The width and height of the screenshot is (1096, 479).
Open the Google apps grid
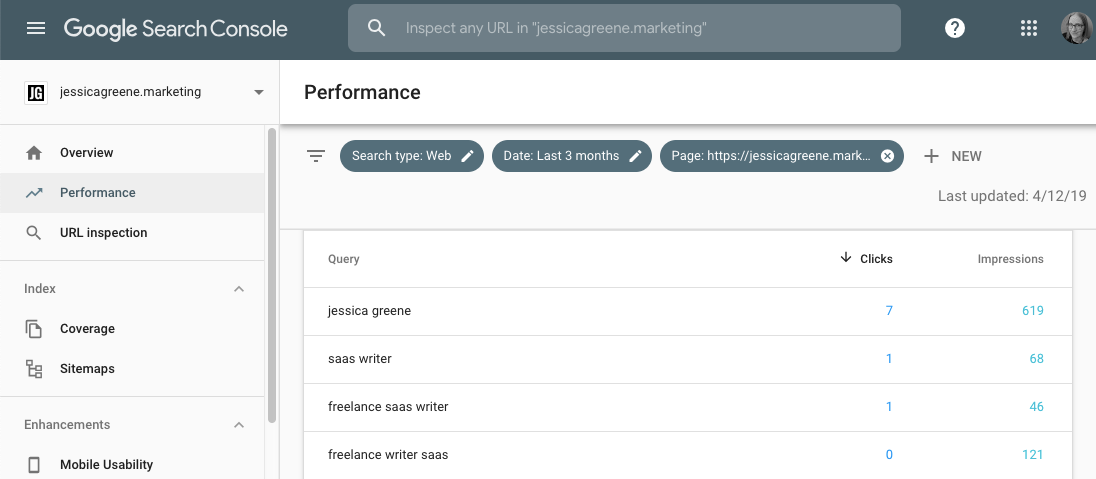[1028, 28]
